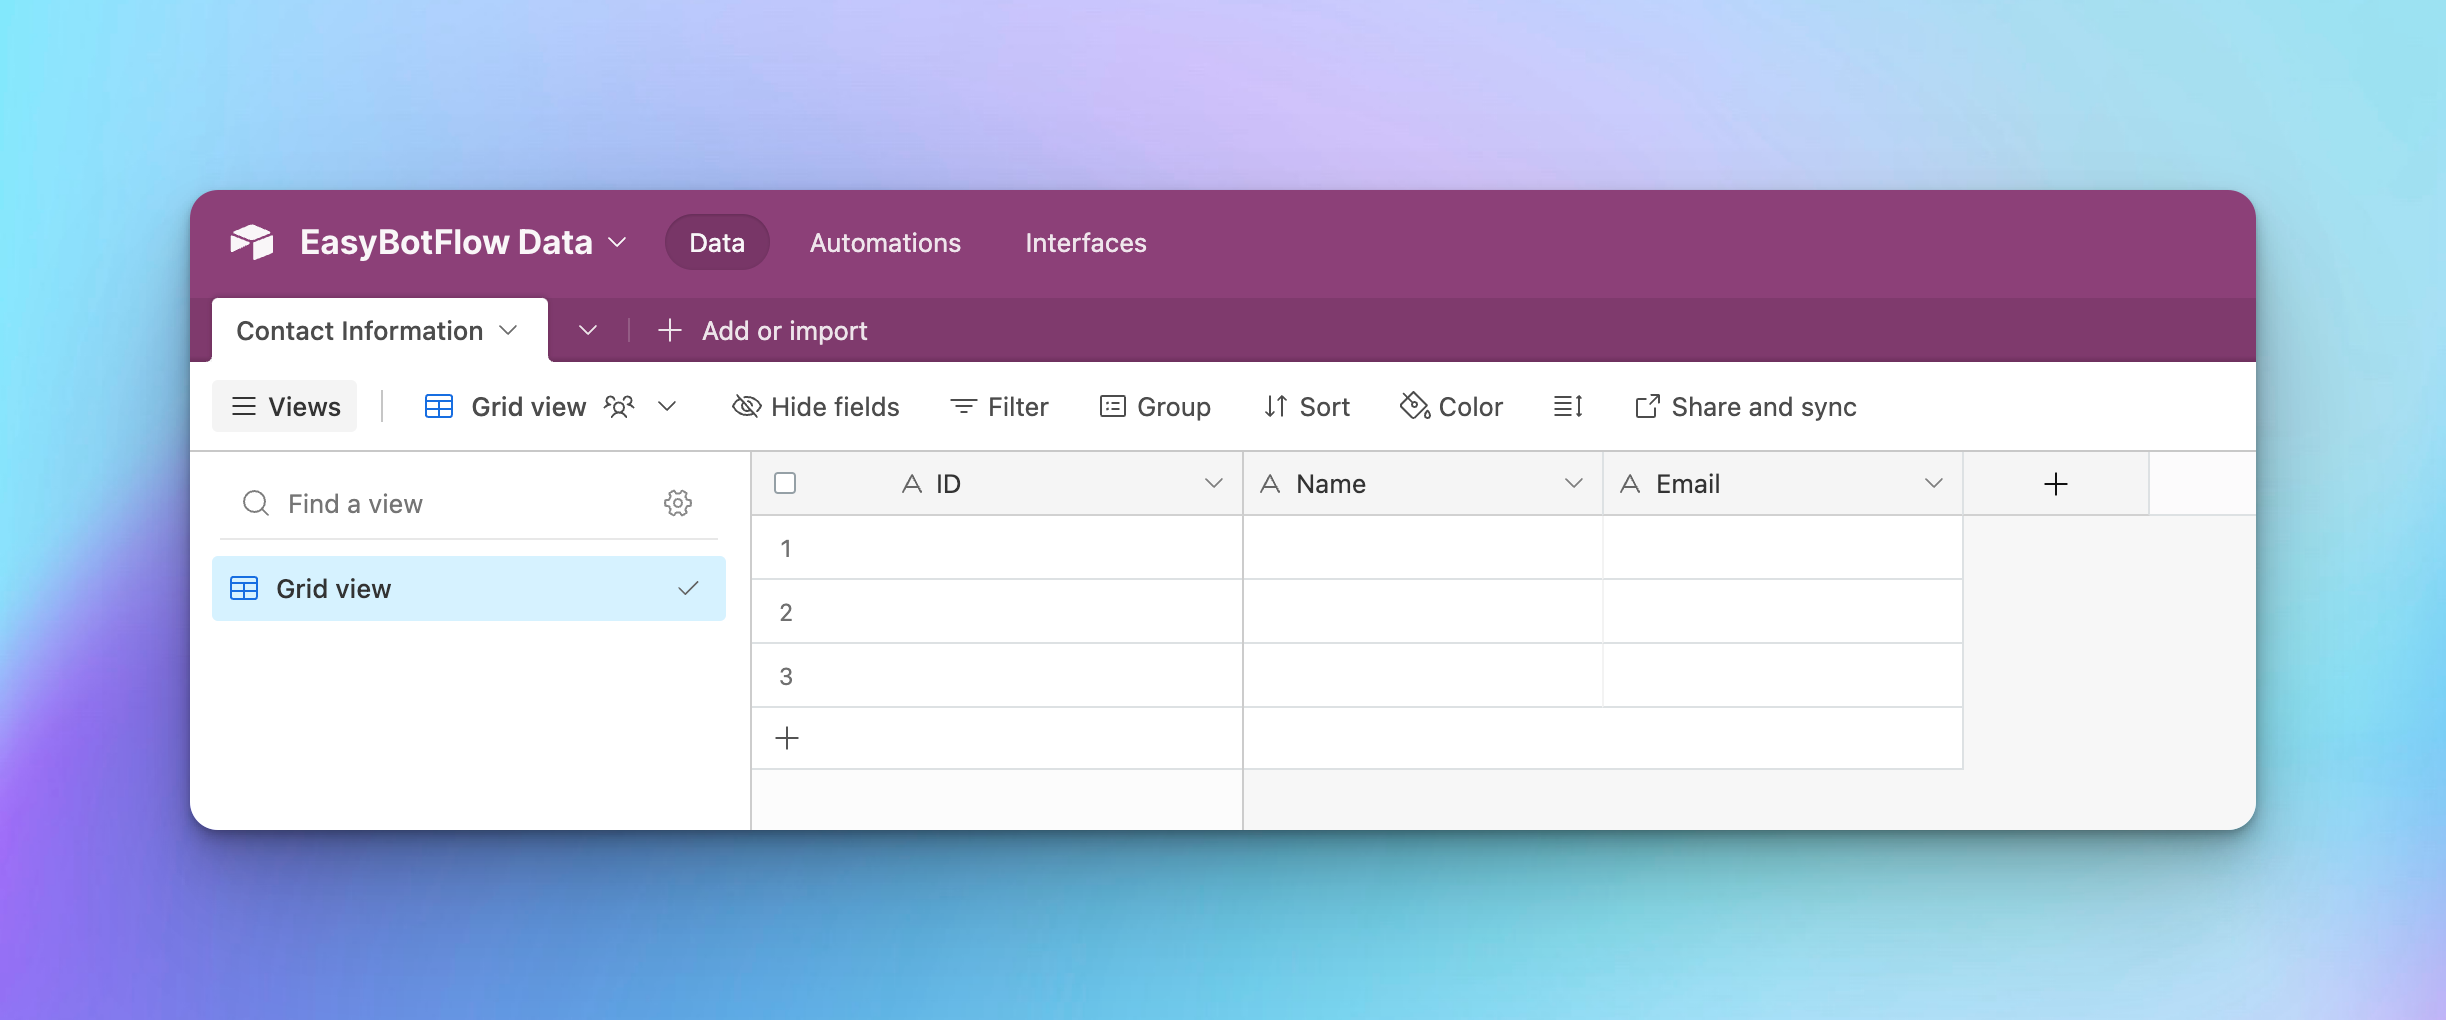Click the Find a view search field
This screenshot has height=1020, width=2446.
click(x=440, y=503)
